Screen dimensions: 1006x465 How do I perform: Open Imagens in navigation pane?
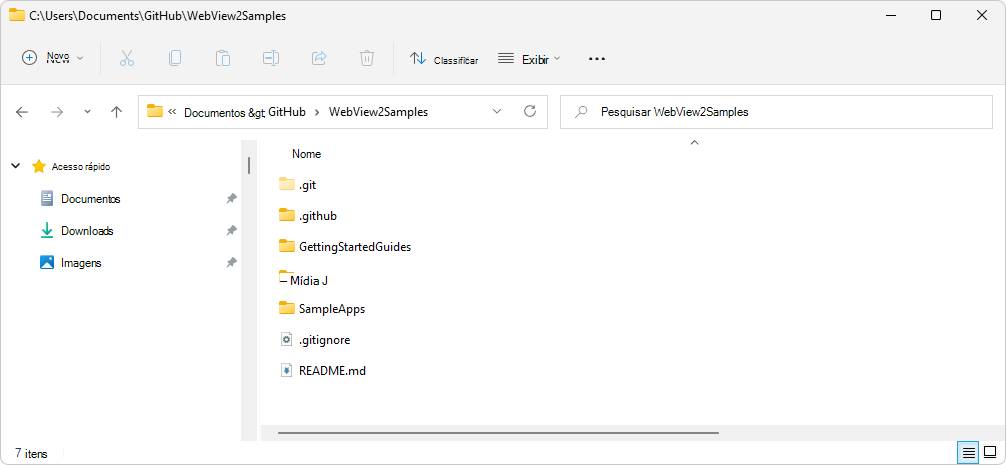click(81, 263)
